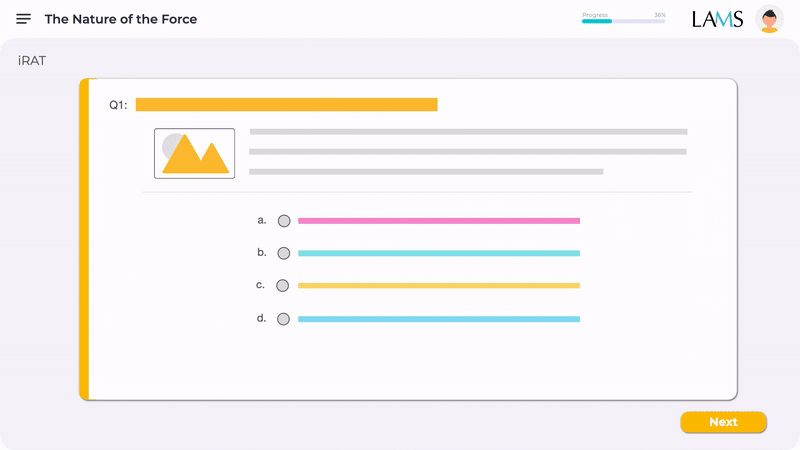Click the Q1 question number label
This screenshot has height=450, width=800.
tap(118, 105)
